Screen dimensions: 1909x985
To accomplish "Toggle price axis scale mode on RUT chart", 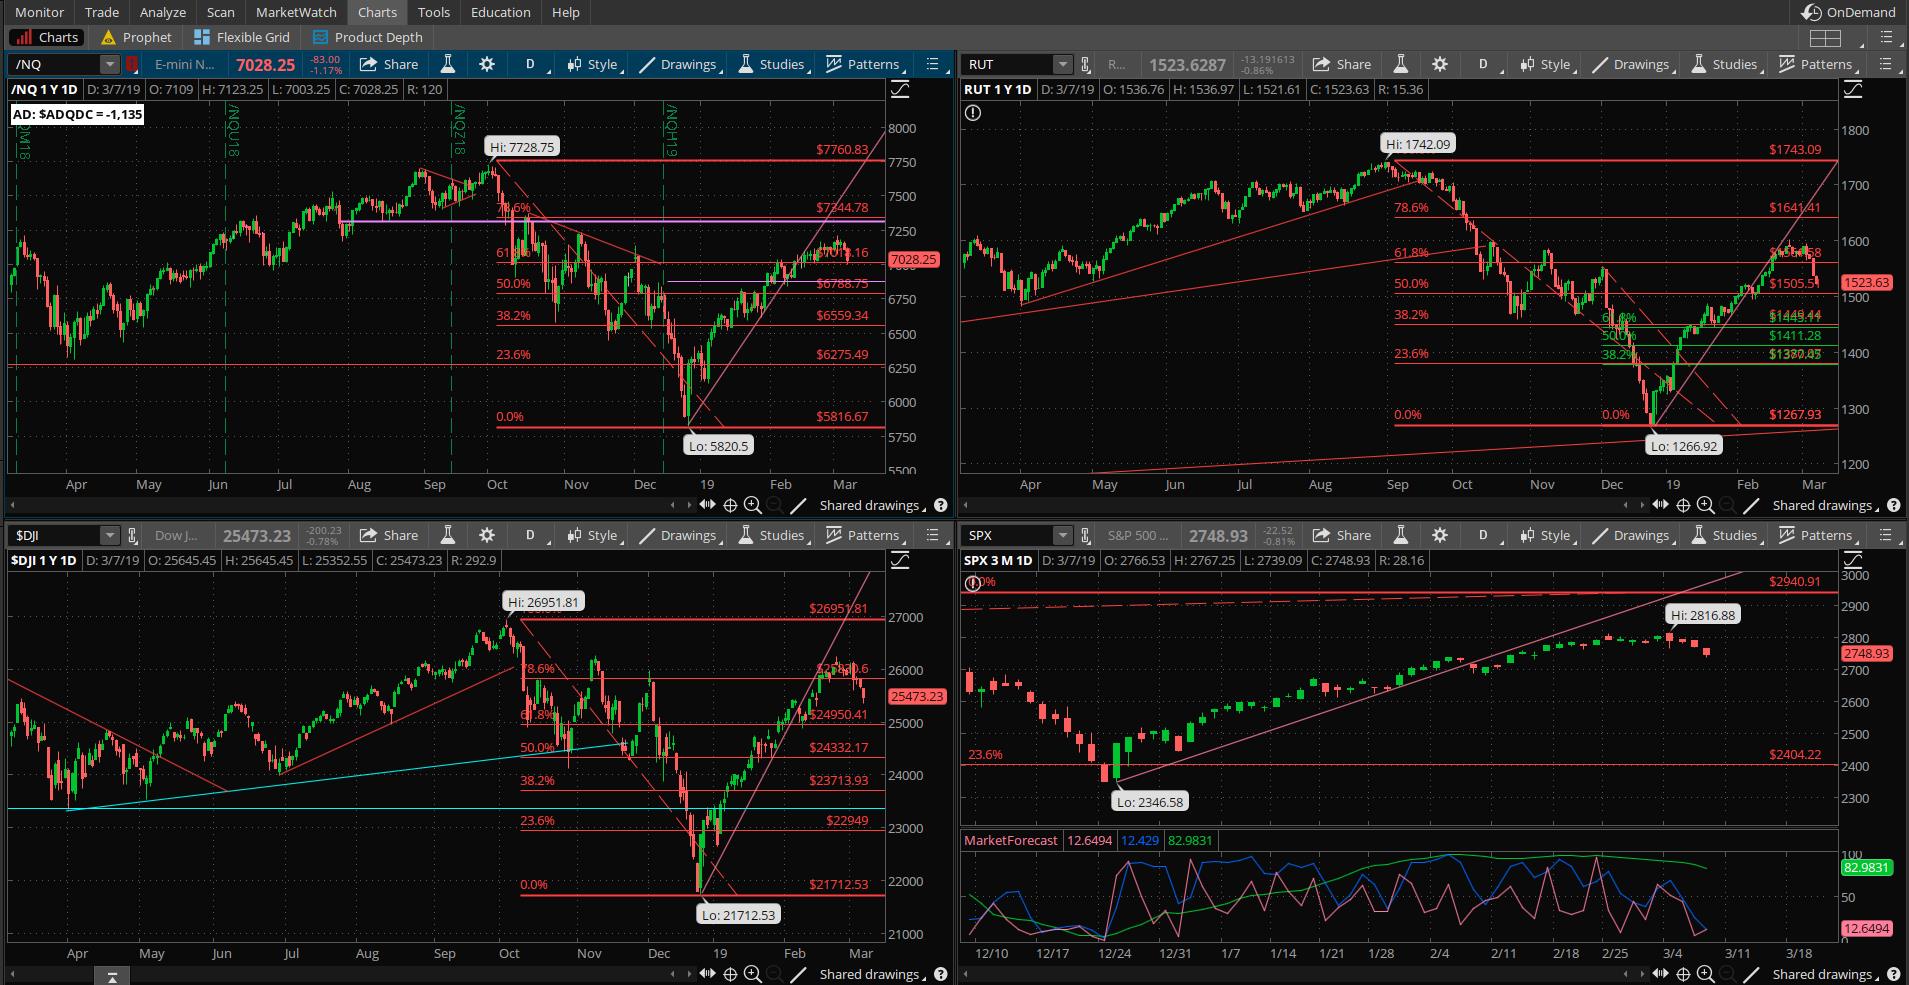I will [1852, 89].
